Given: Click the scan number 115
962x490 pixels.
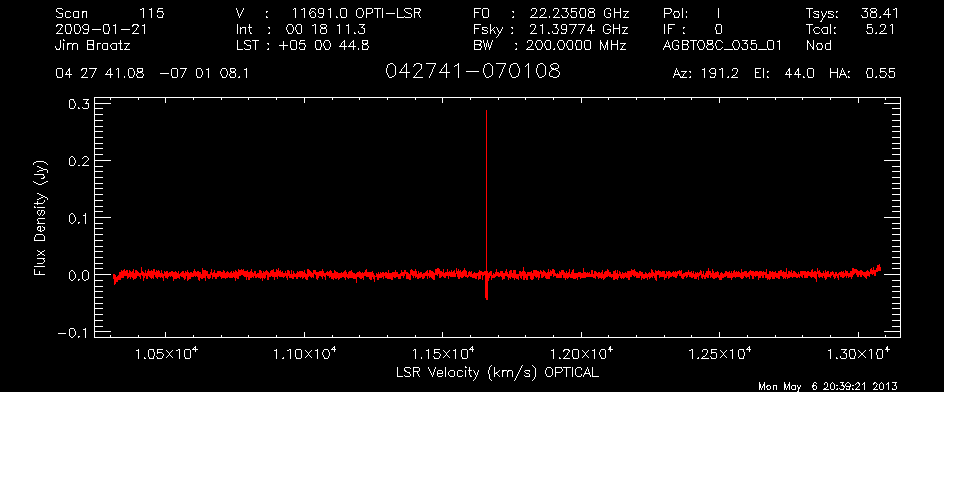Looking at the screenshot, I should pos(152,13).
